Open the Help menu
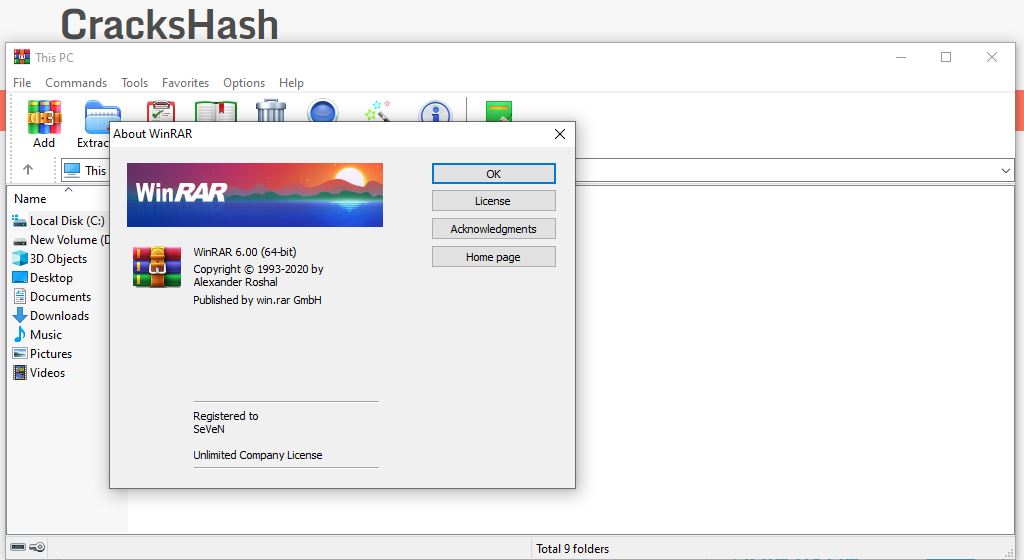This screenshot has height=560, width=1024. point(291,83)
